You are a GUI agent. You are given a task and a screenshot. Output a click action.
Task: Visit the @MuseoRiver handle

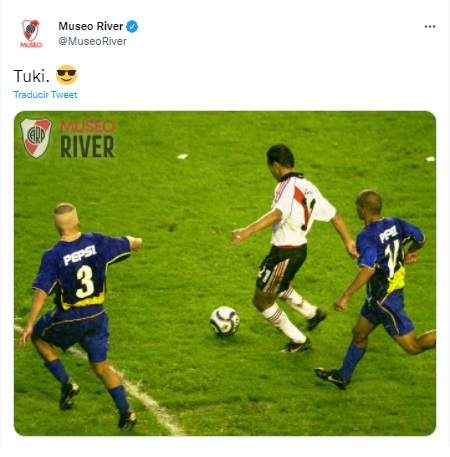[x=92, y=41]
